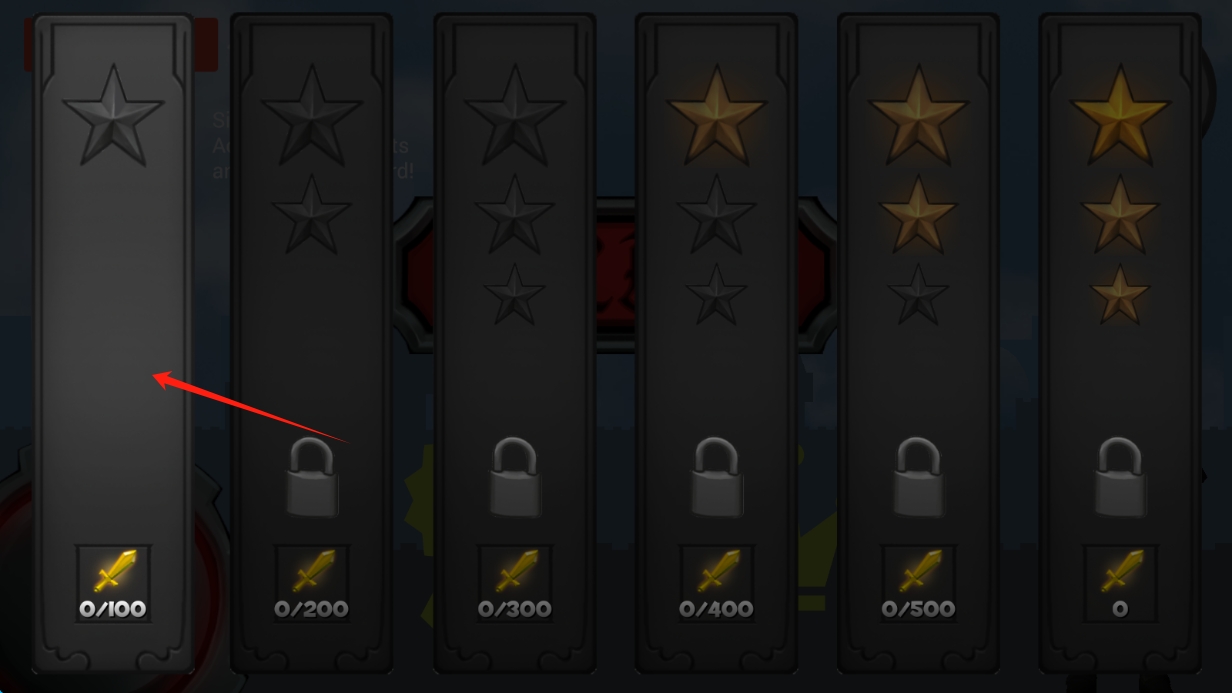The width and height of the screenshot is (1232, 693).
Task: Click the sword icon on the last banner
Action: tap(1121, 571)
